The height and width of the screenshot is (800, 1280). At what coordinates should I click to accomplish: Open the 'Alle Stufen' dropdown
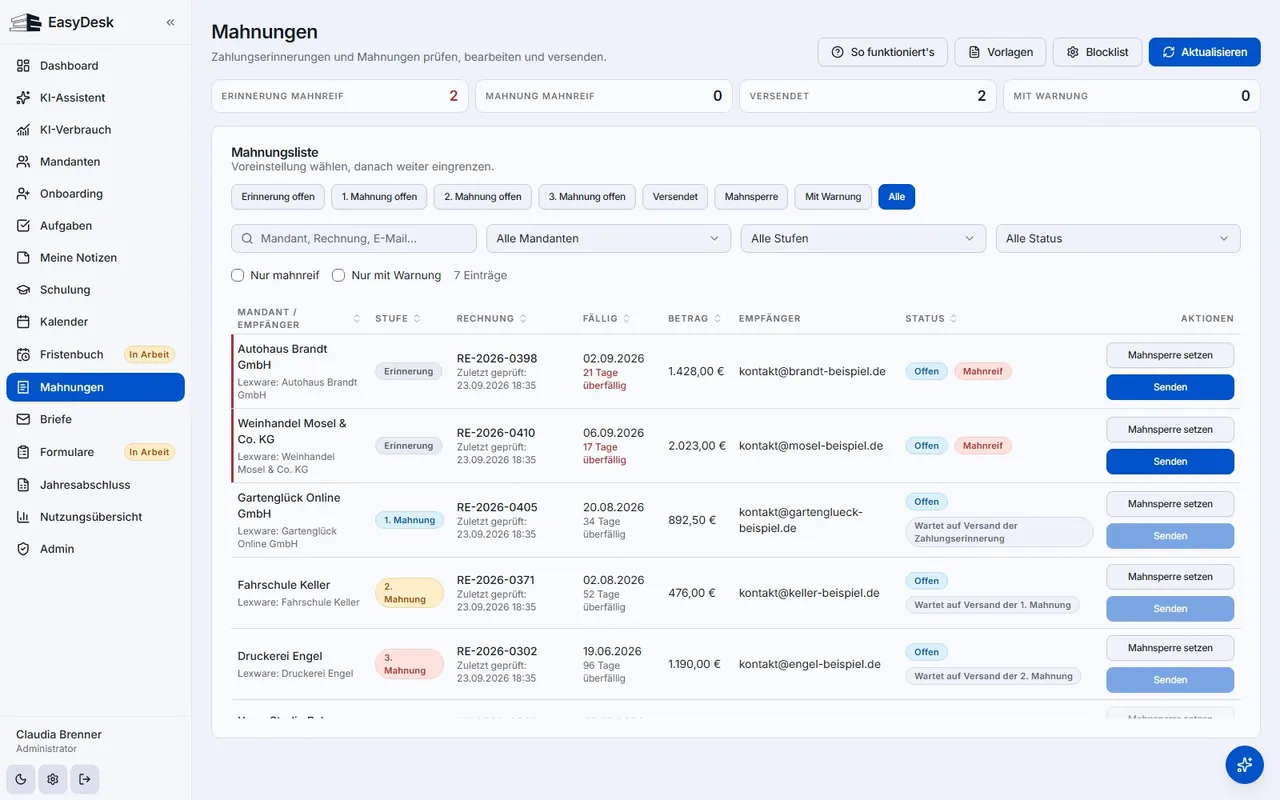[863, 238]
